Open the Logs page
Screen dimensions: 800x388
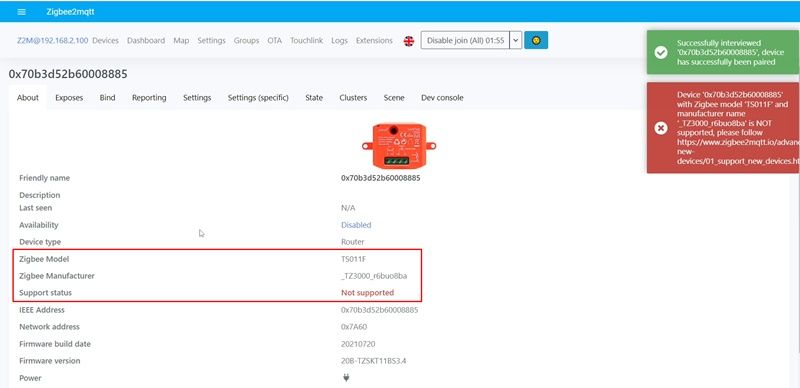339,40
